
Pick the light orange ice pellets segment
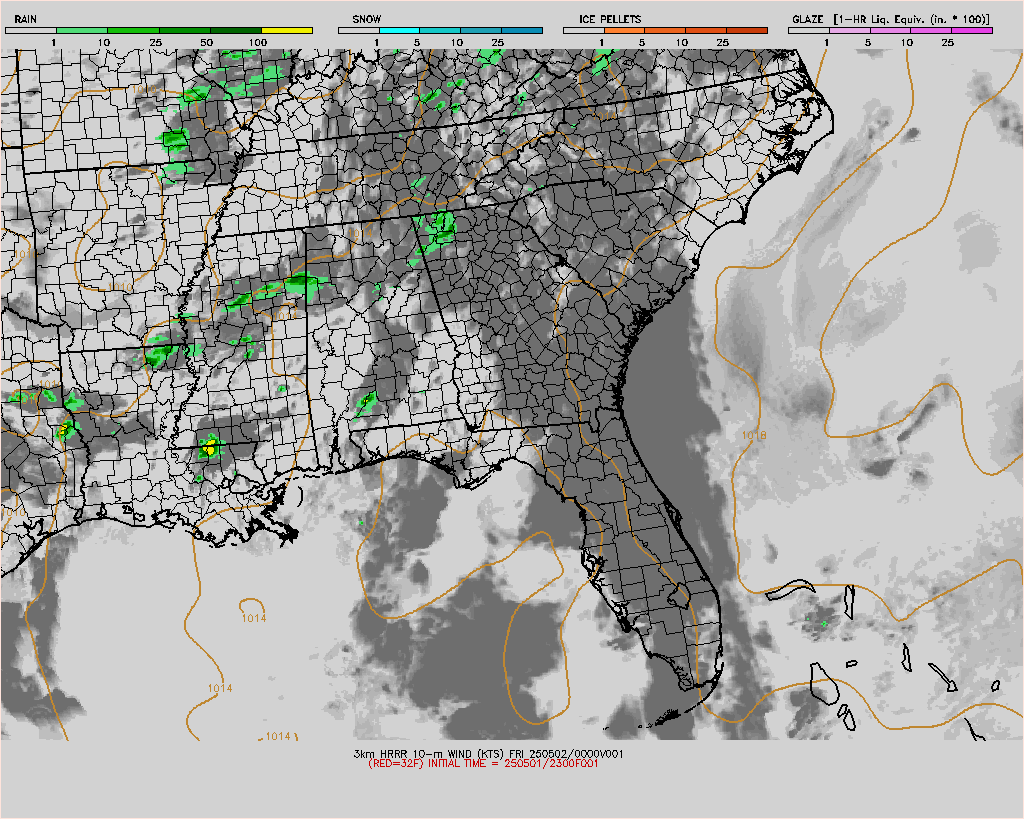pos(624,31)
